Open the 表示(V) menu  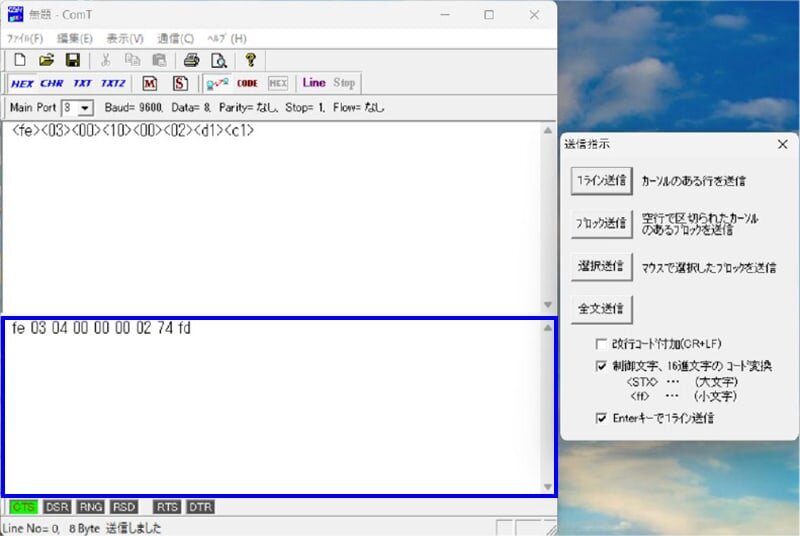(125, 38)
